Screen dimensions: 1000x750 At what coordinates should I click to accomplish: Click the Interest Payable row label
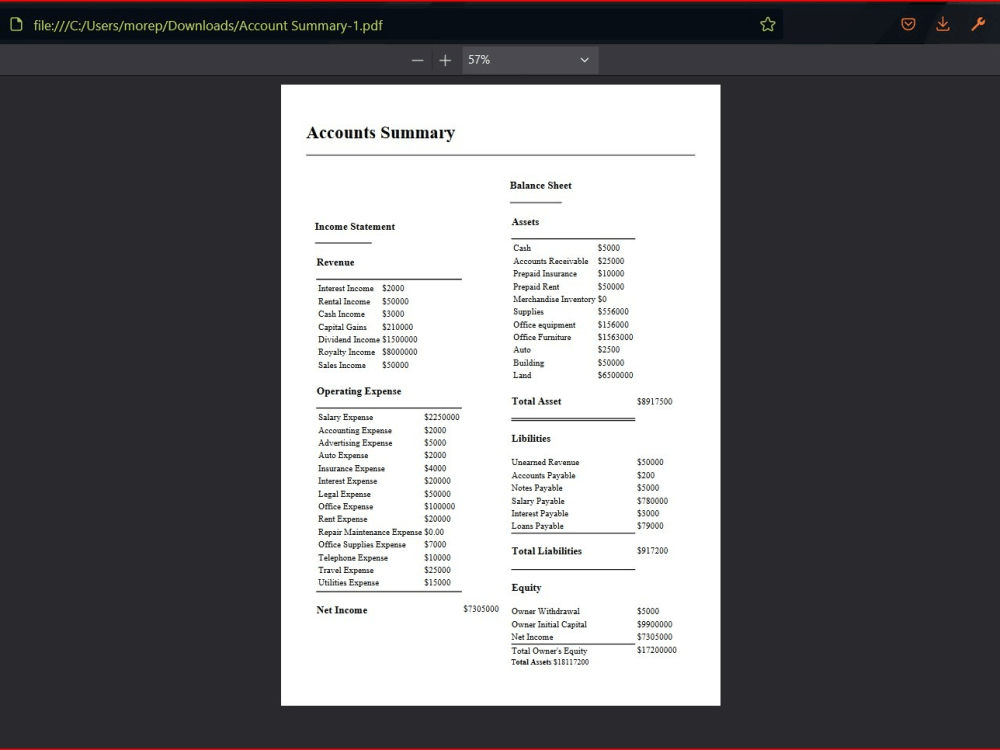click(x=540, y=513)
